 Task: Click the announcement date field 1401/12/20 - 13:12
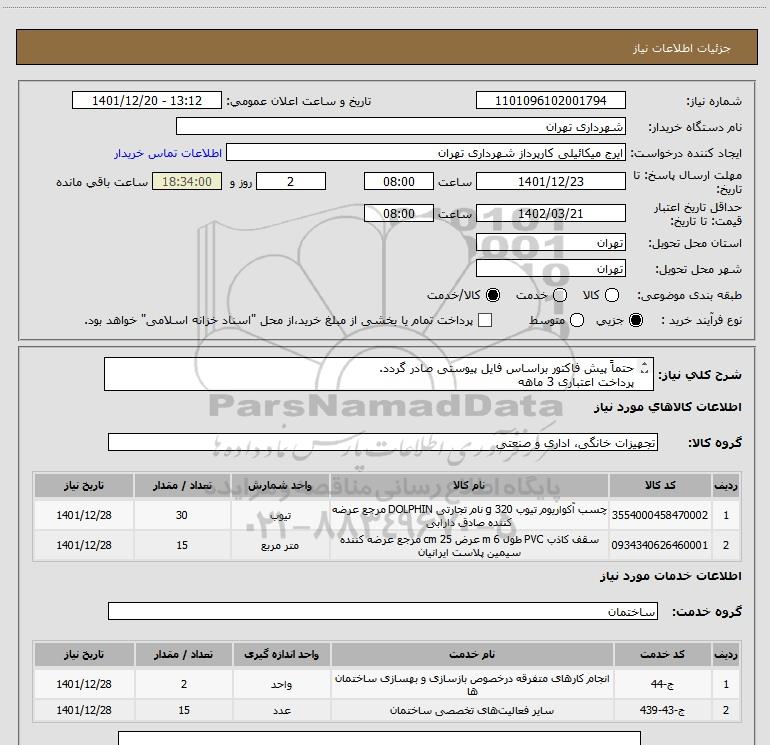coord(147,100)
